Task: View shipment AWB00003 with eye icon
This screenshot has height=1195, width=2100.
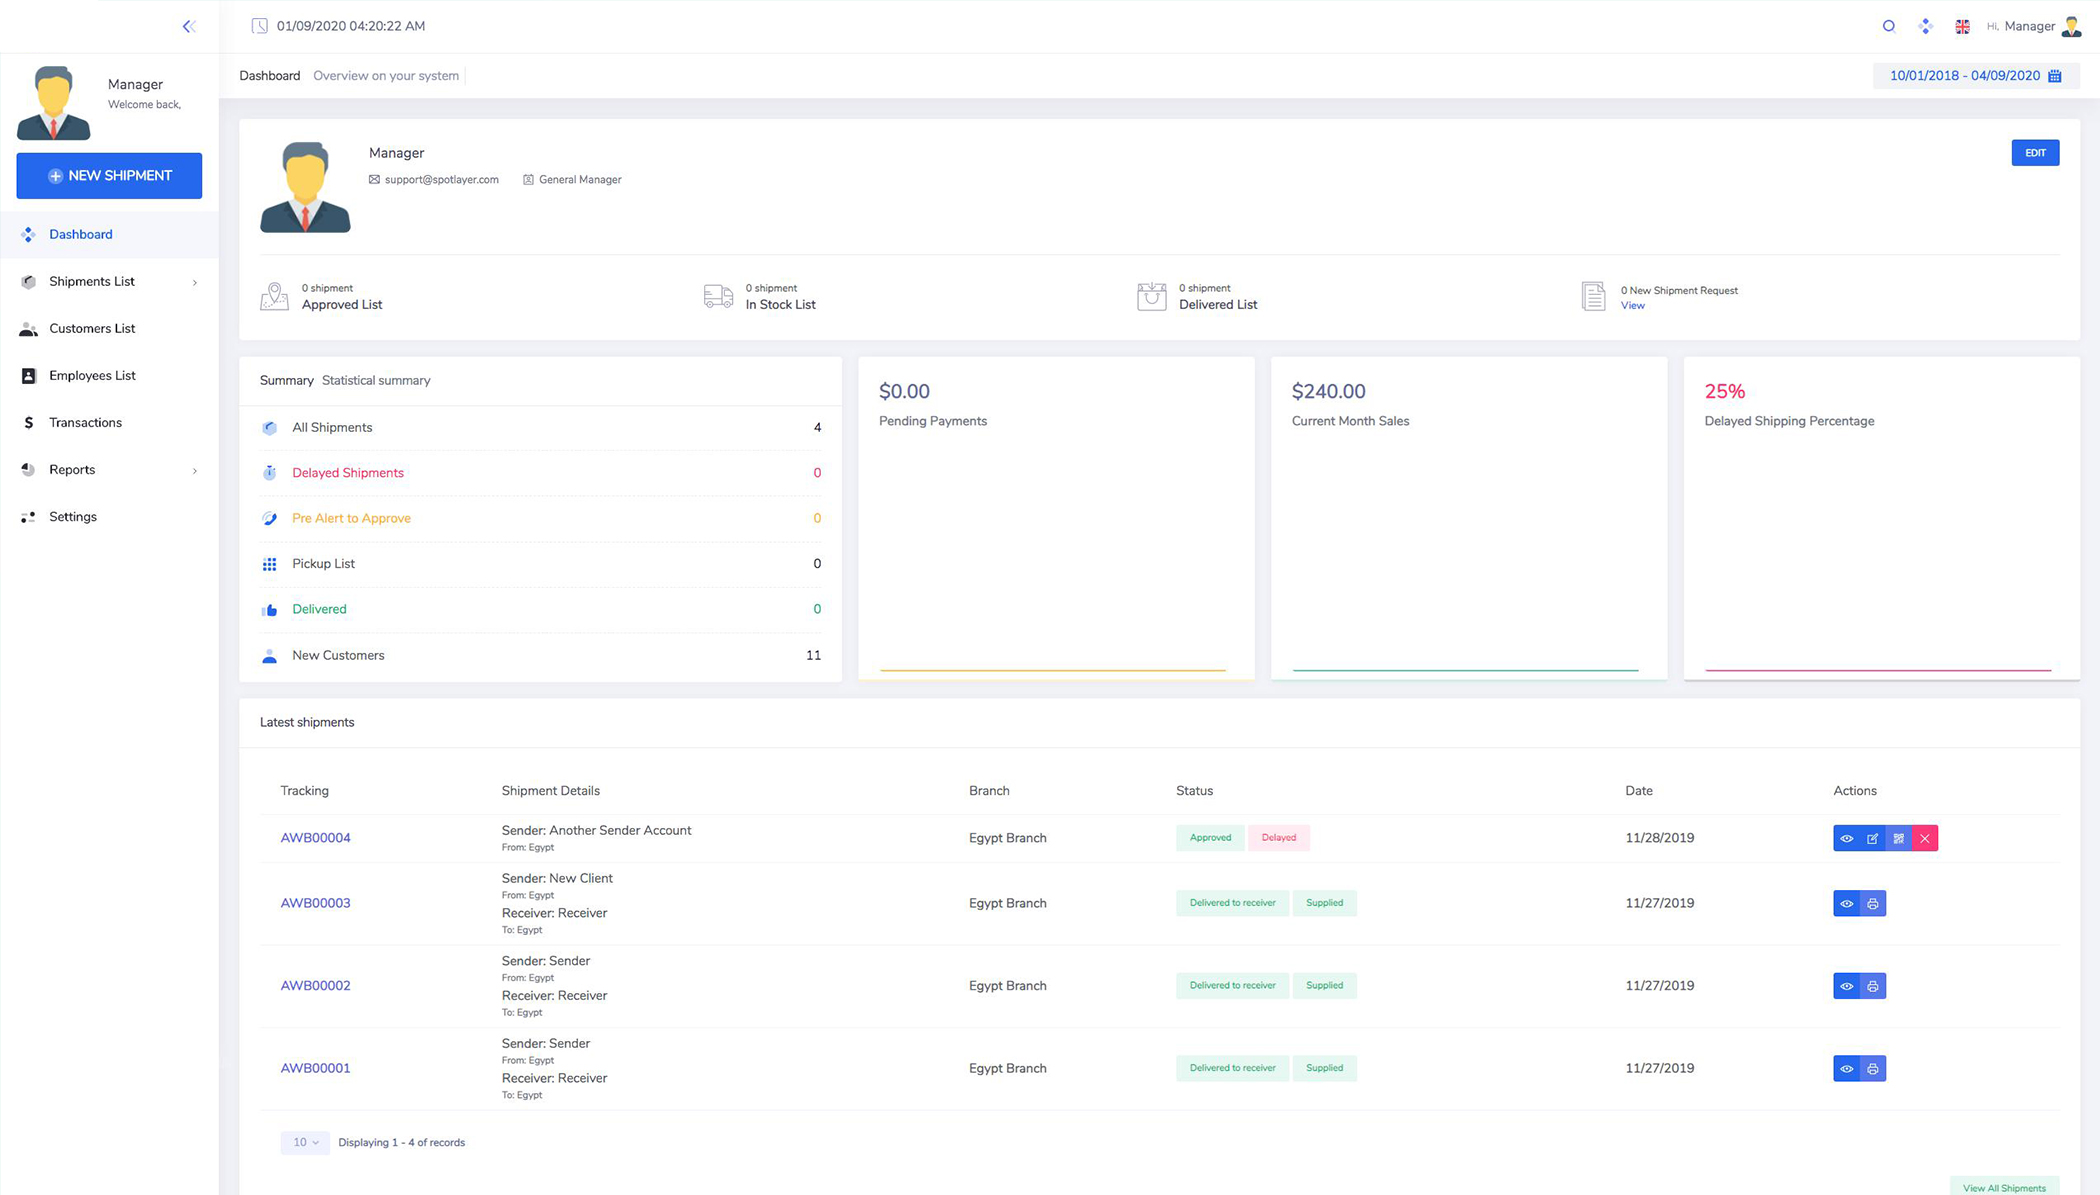Action: [x=1846, y=903]
